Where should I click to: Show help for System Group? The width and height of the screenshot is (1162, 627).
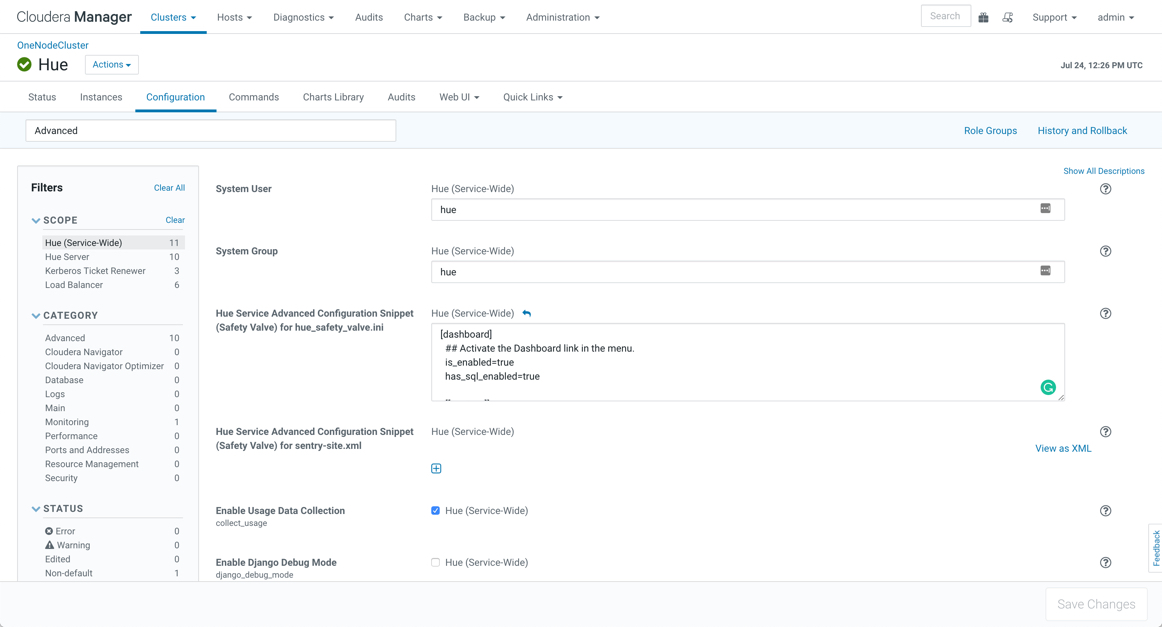pyautogui.click(x=1106, y=251)
